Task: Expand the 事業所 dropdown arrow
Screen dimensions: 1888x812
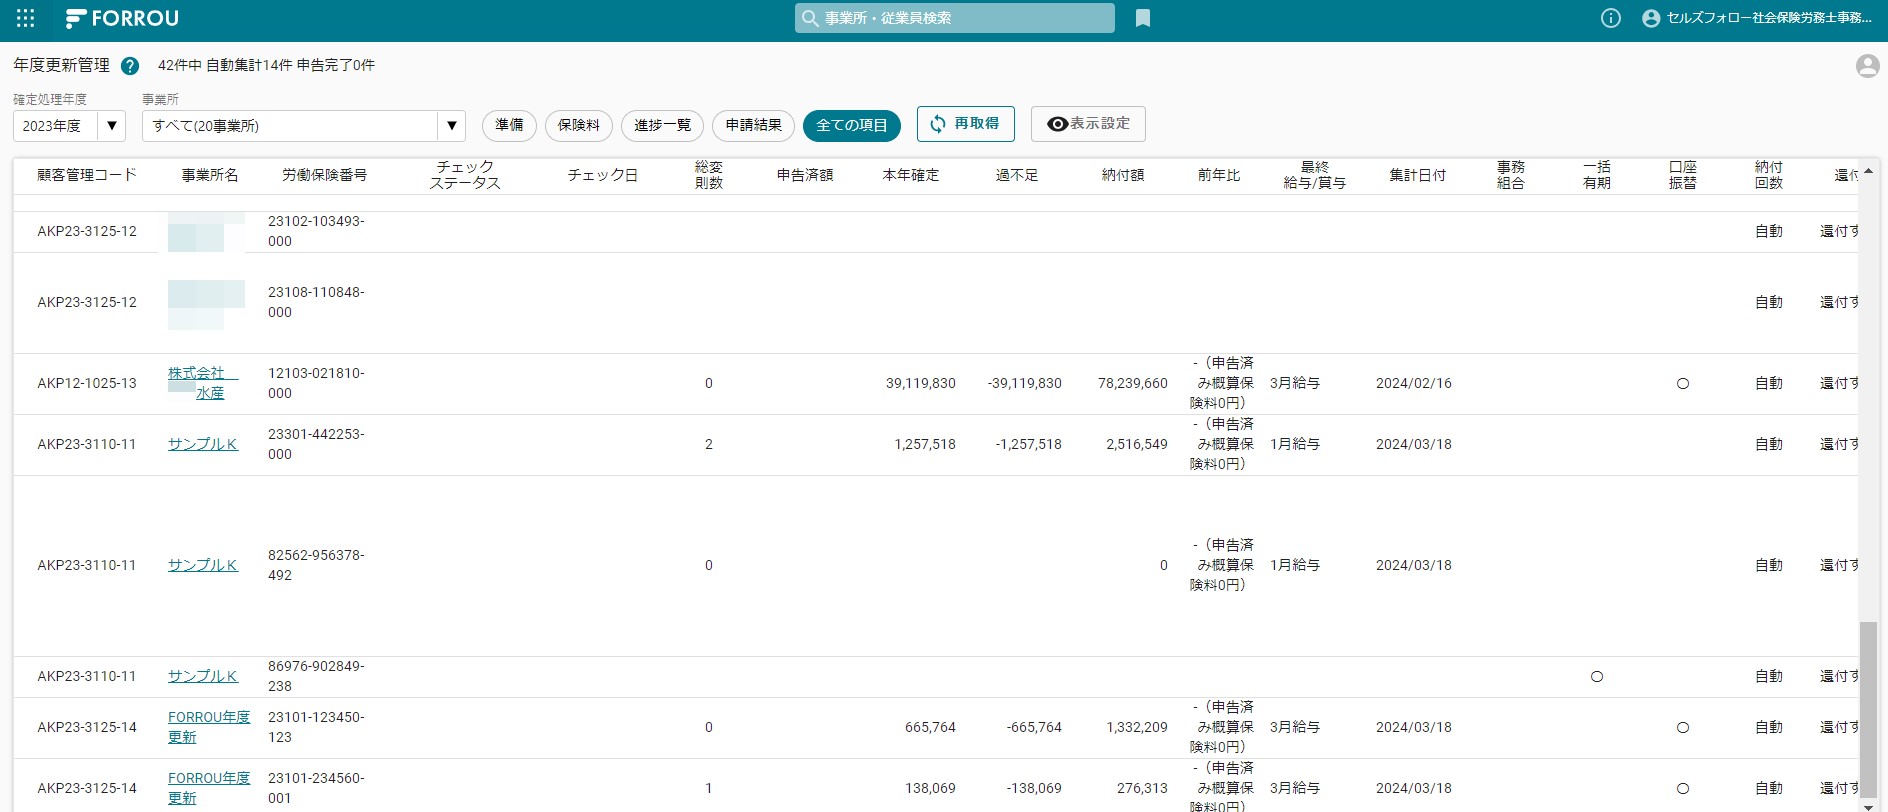Action: point(452,126)
